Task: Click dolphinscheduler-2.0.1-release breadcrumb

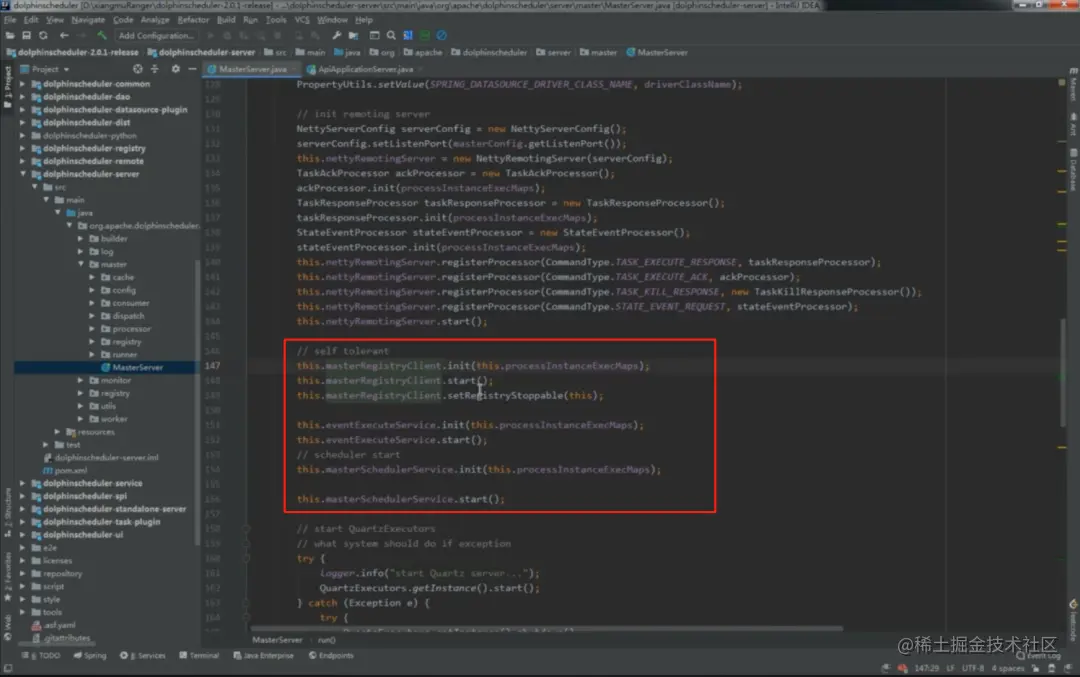Action: [72, 52]
